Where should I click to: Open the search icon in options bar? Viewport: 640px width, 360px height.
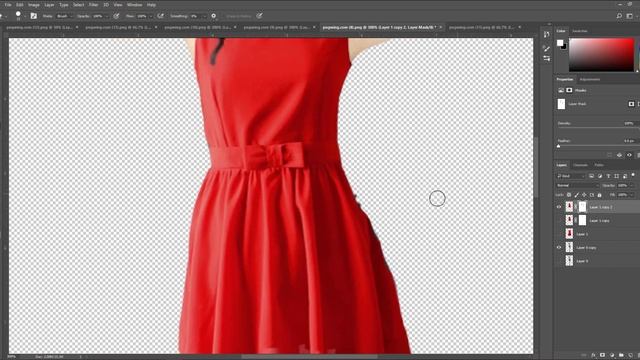[x=619, y=16]
